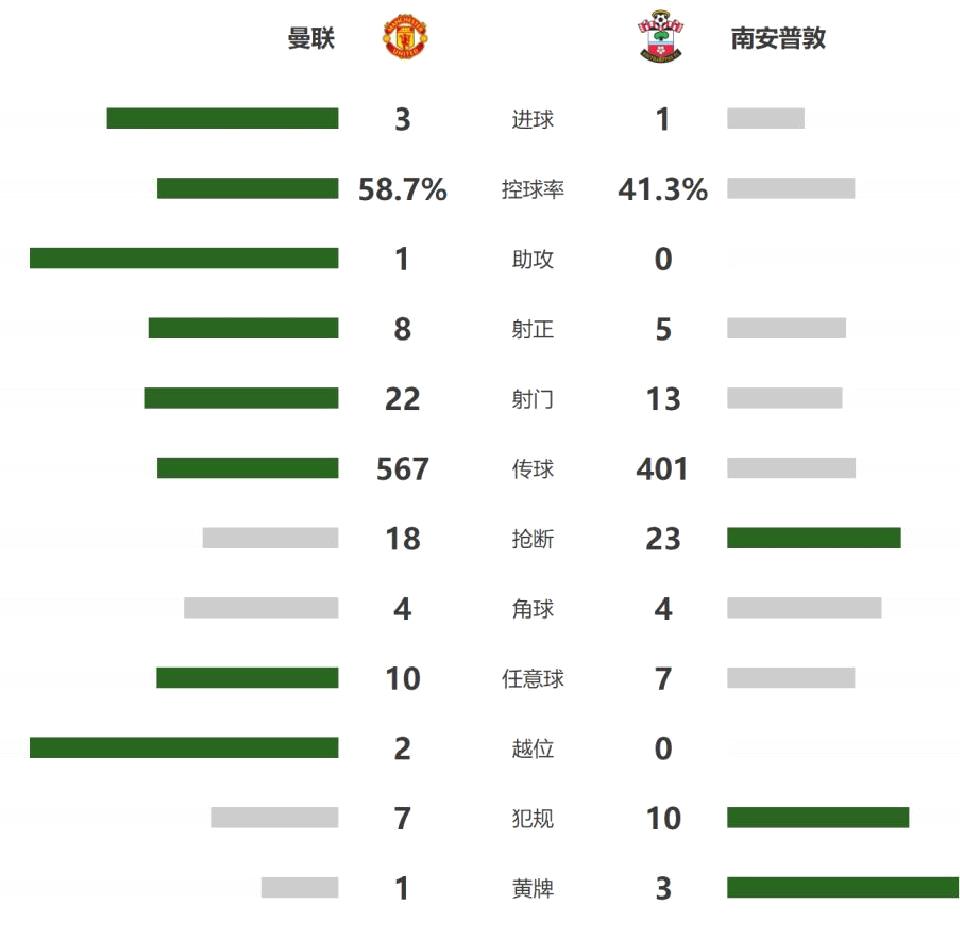This screenshot has height=936, width=960.
Task: Open the 南安普敦 team name
Action: pyautogui.click(x=778, y=38)
